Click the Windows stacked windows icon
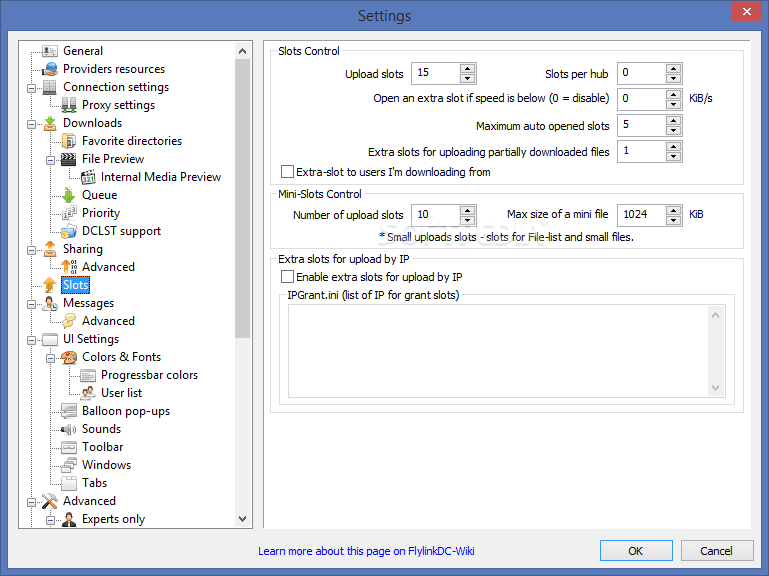This screenshot has height=576, width=769. [69, 465]
